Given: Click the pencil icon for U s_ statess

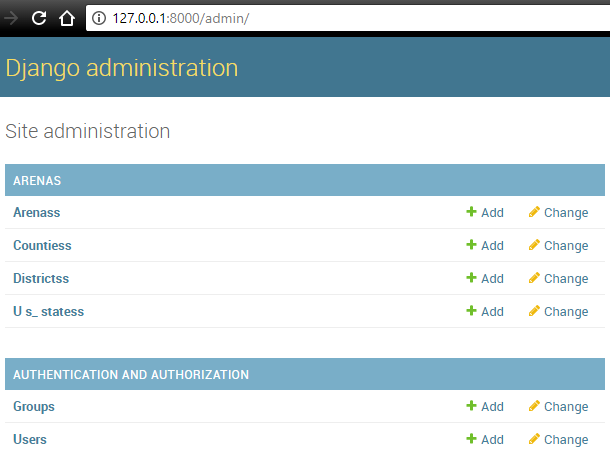Looking at the screenshot, I should point(534,311).
